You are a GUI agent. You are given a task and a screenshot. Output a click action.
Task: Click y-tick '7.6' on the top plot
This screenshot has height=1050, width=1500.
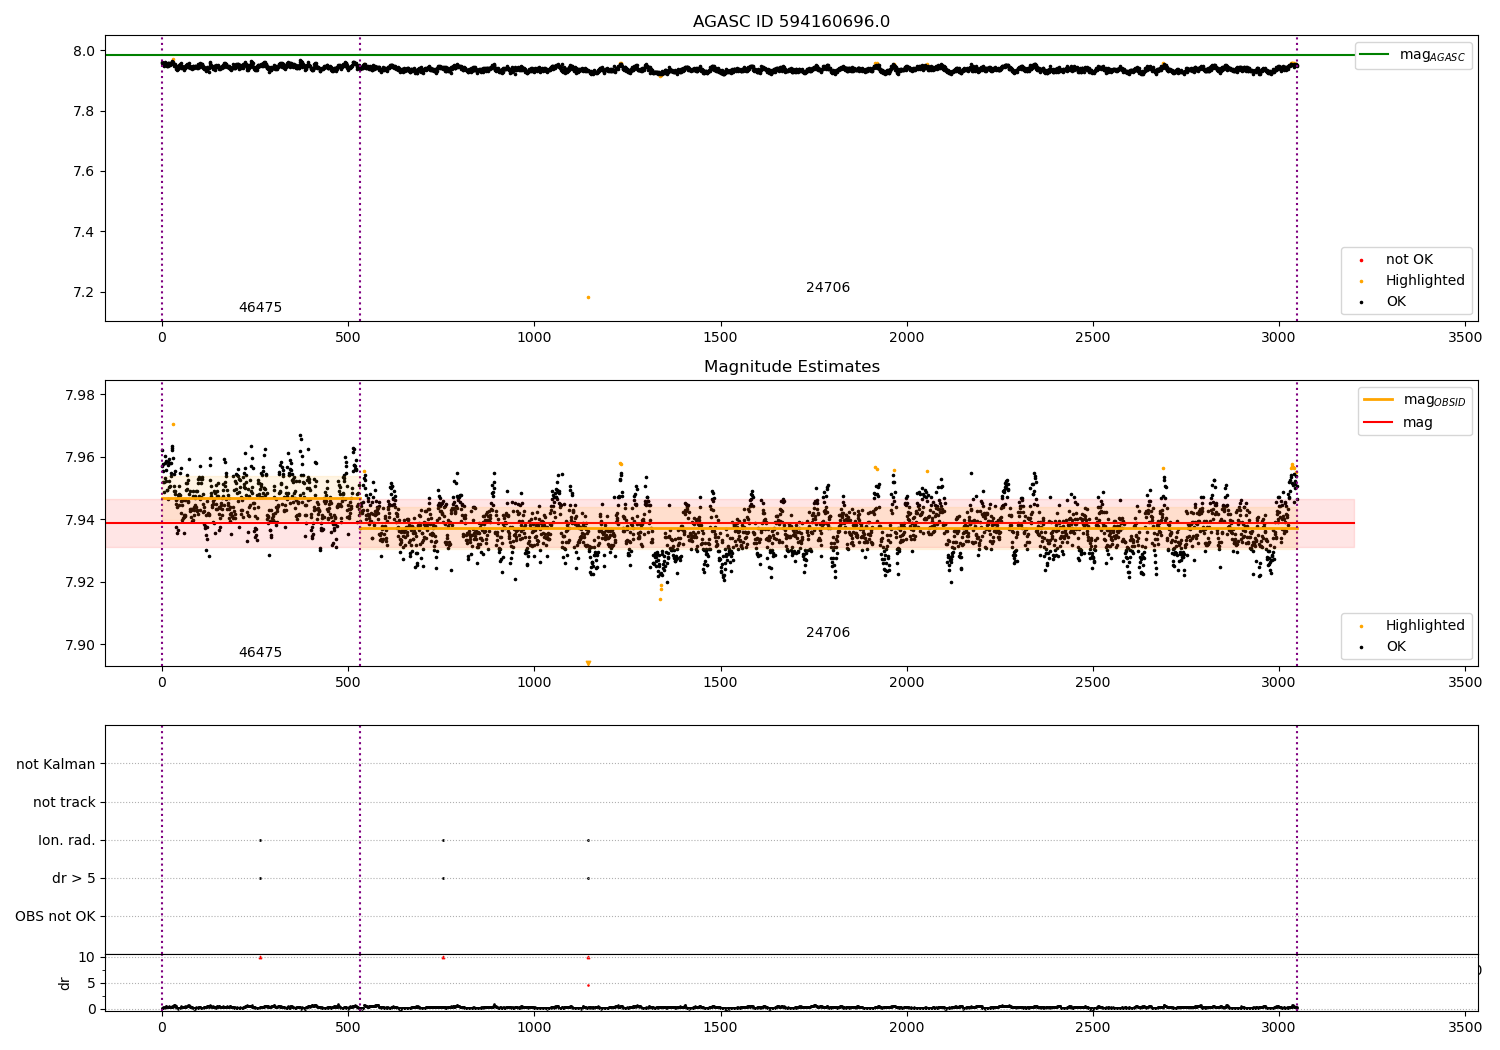coord(85,172)
